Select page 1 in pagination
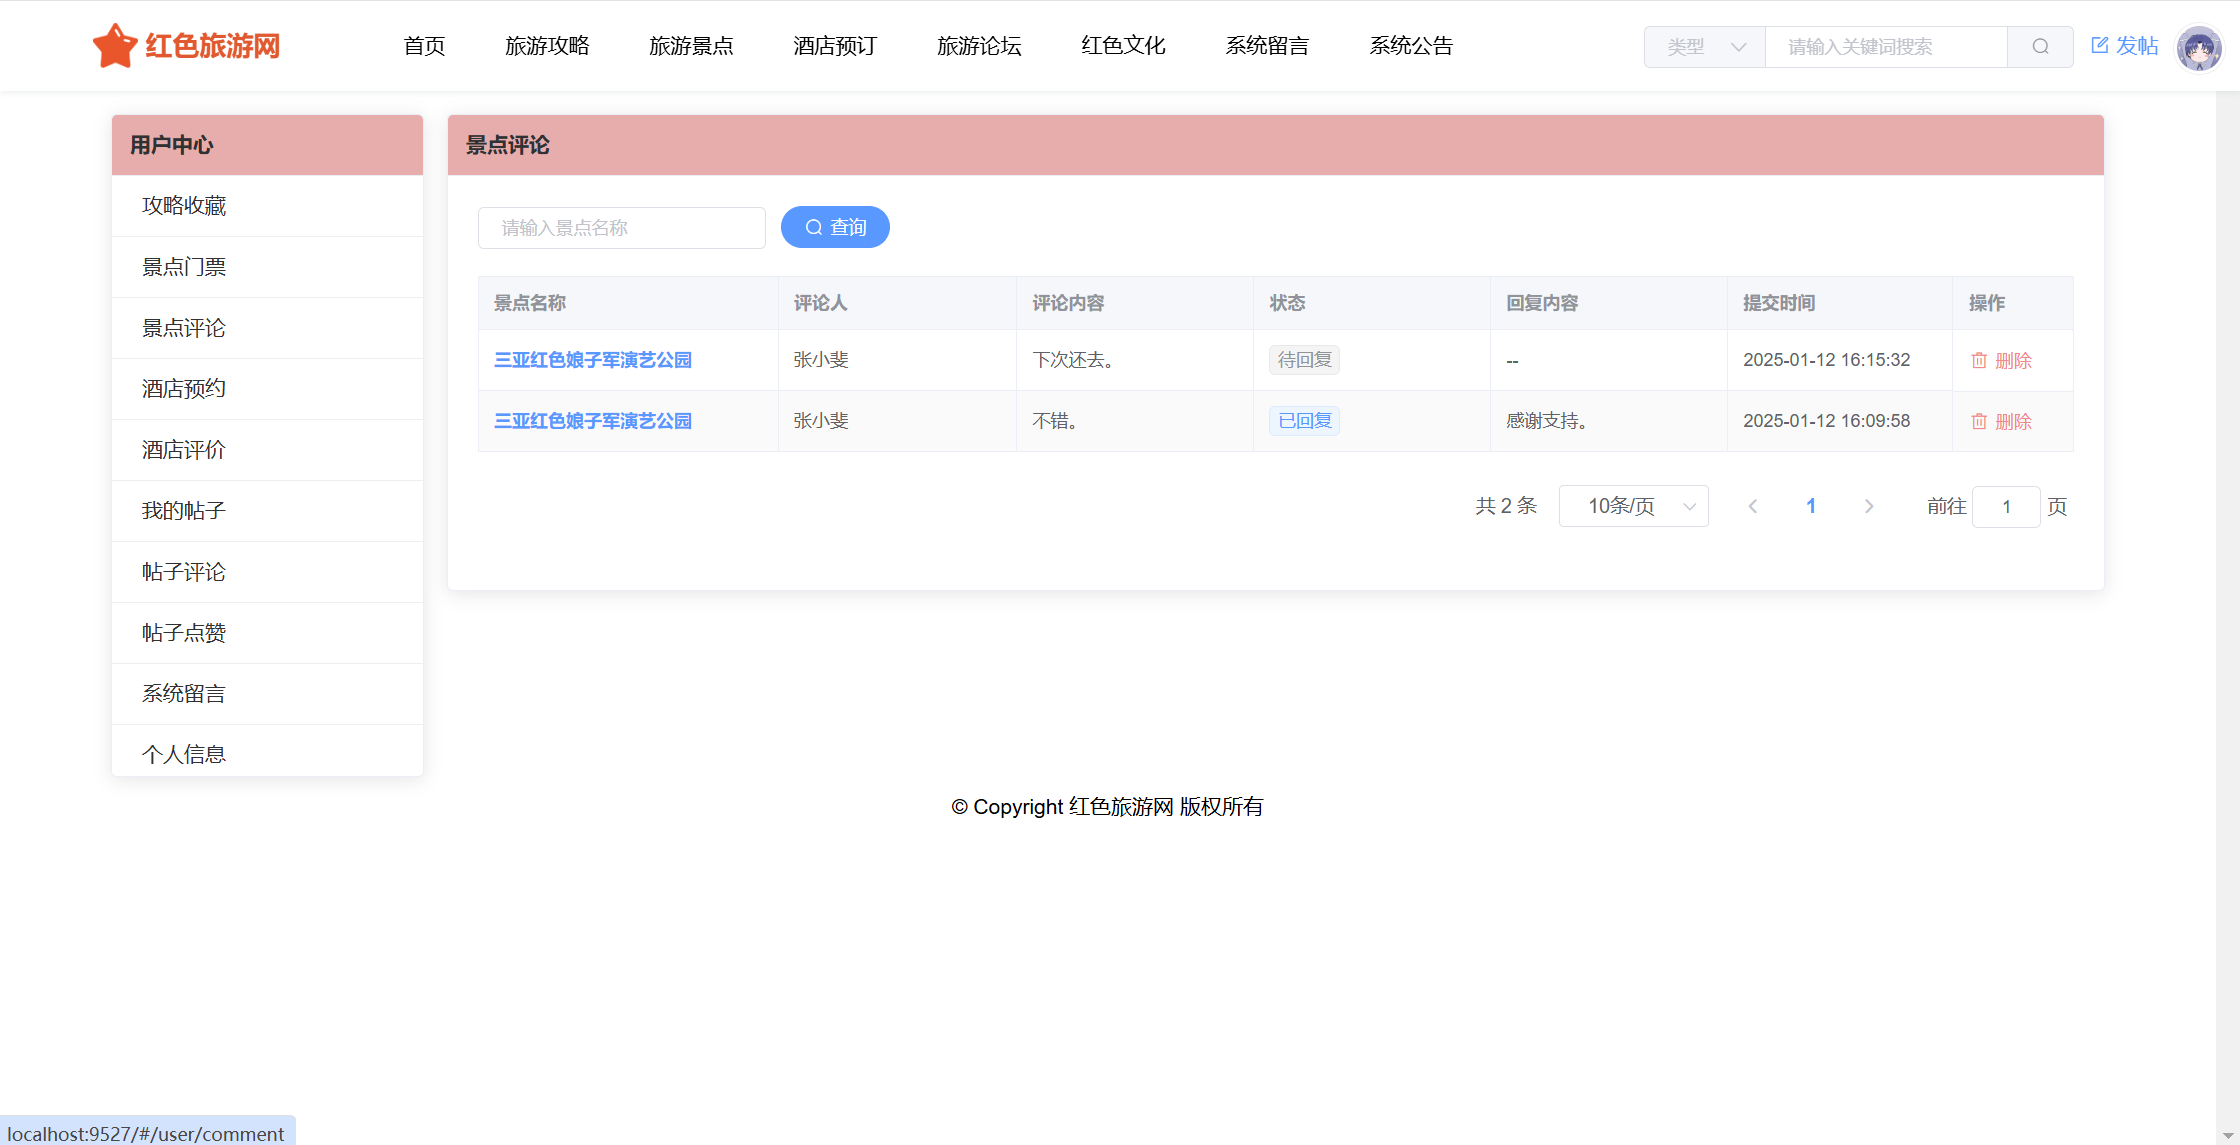2240x1145 pixels. tap(1810, 507)
